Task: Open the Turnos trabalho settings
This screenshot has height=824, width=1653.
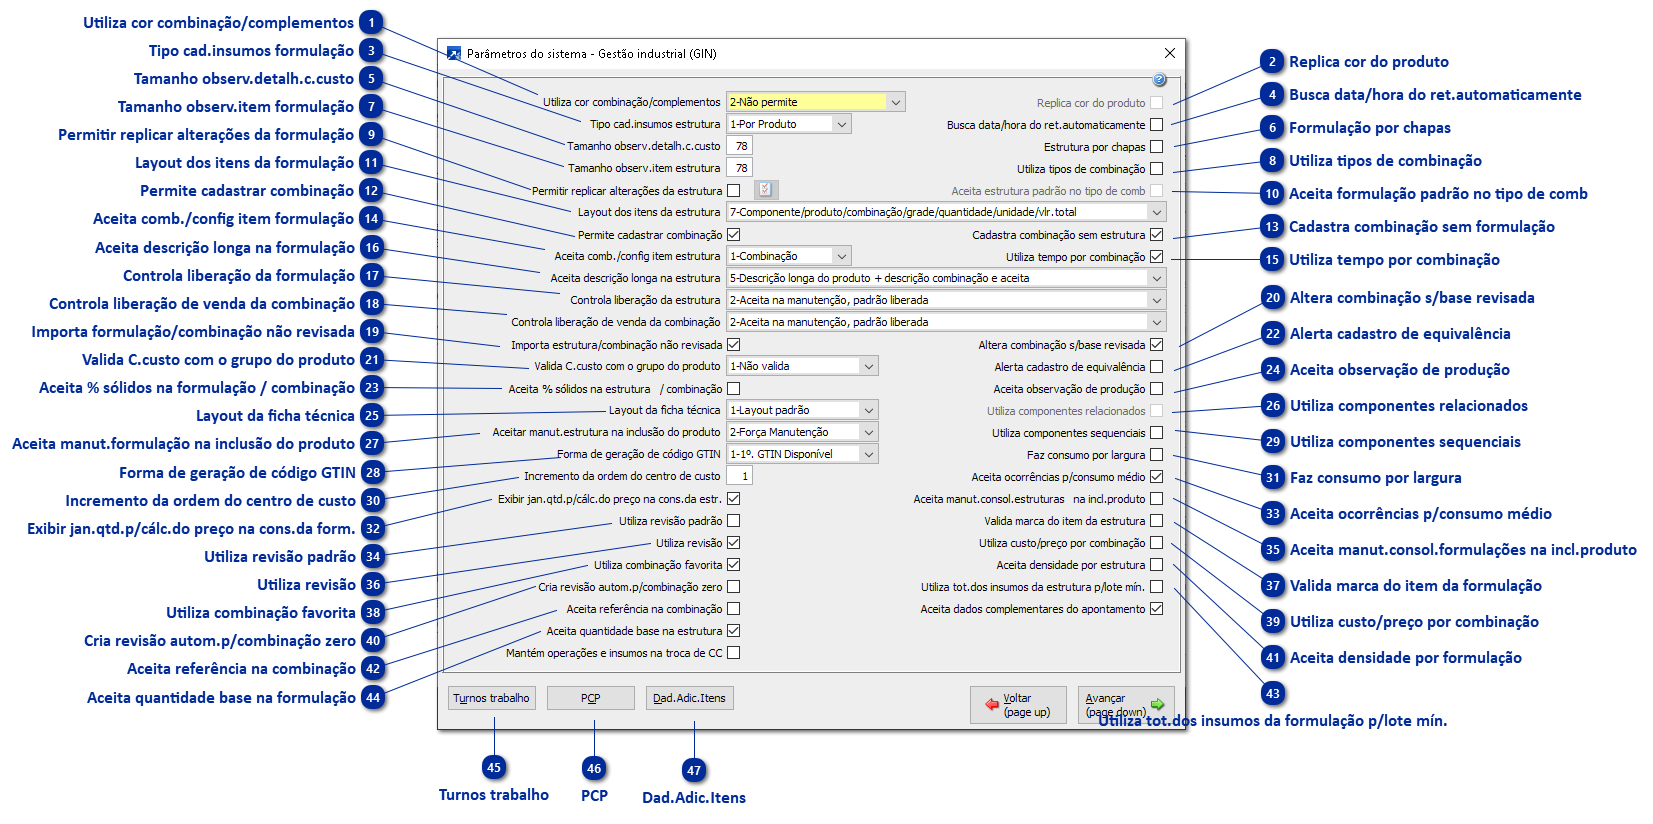Action: pos(491,698)
